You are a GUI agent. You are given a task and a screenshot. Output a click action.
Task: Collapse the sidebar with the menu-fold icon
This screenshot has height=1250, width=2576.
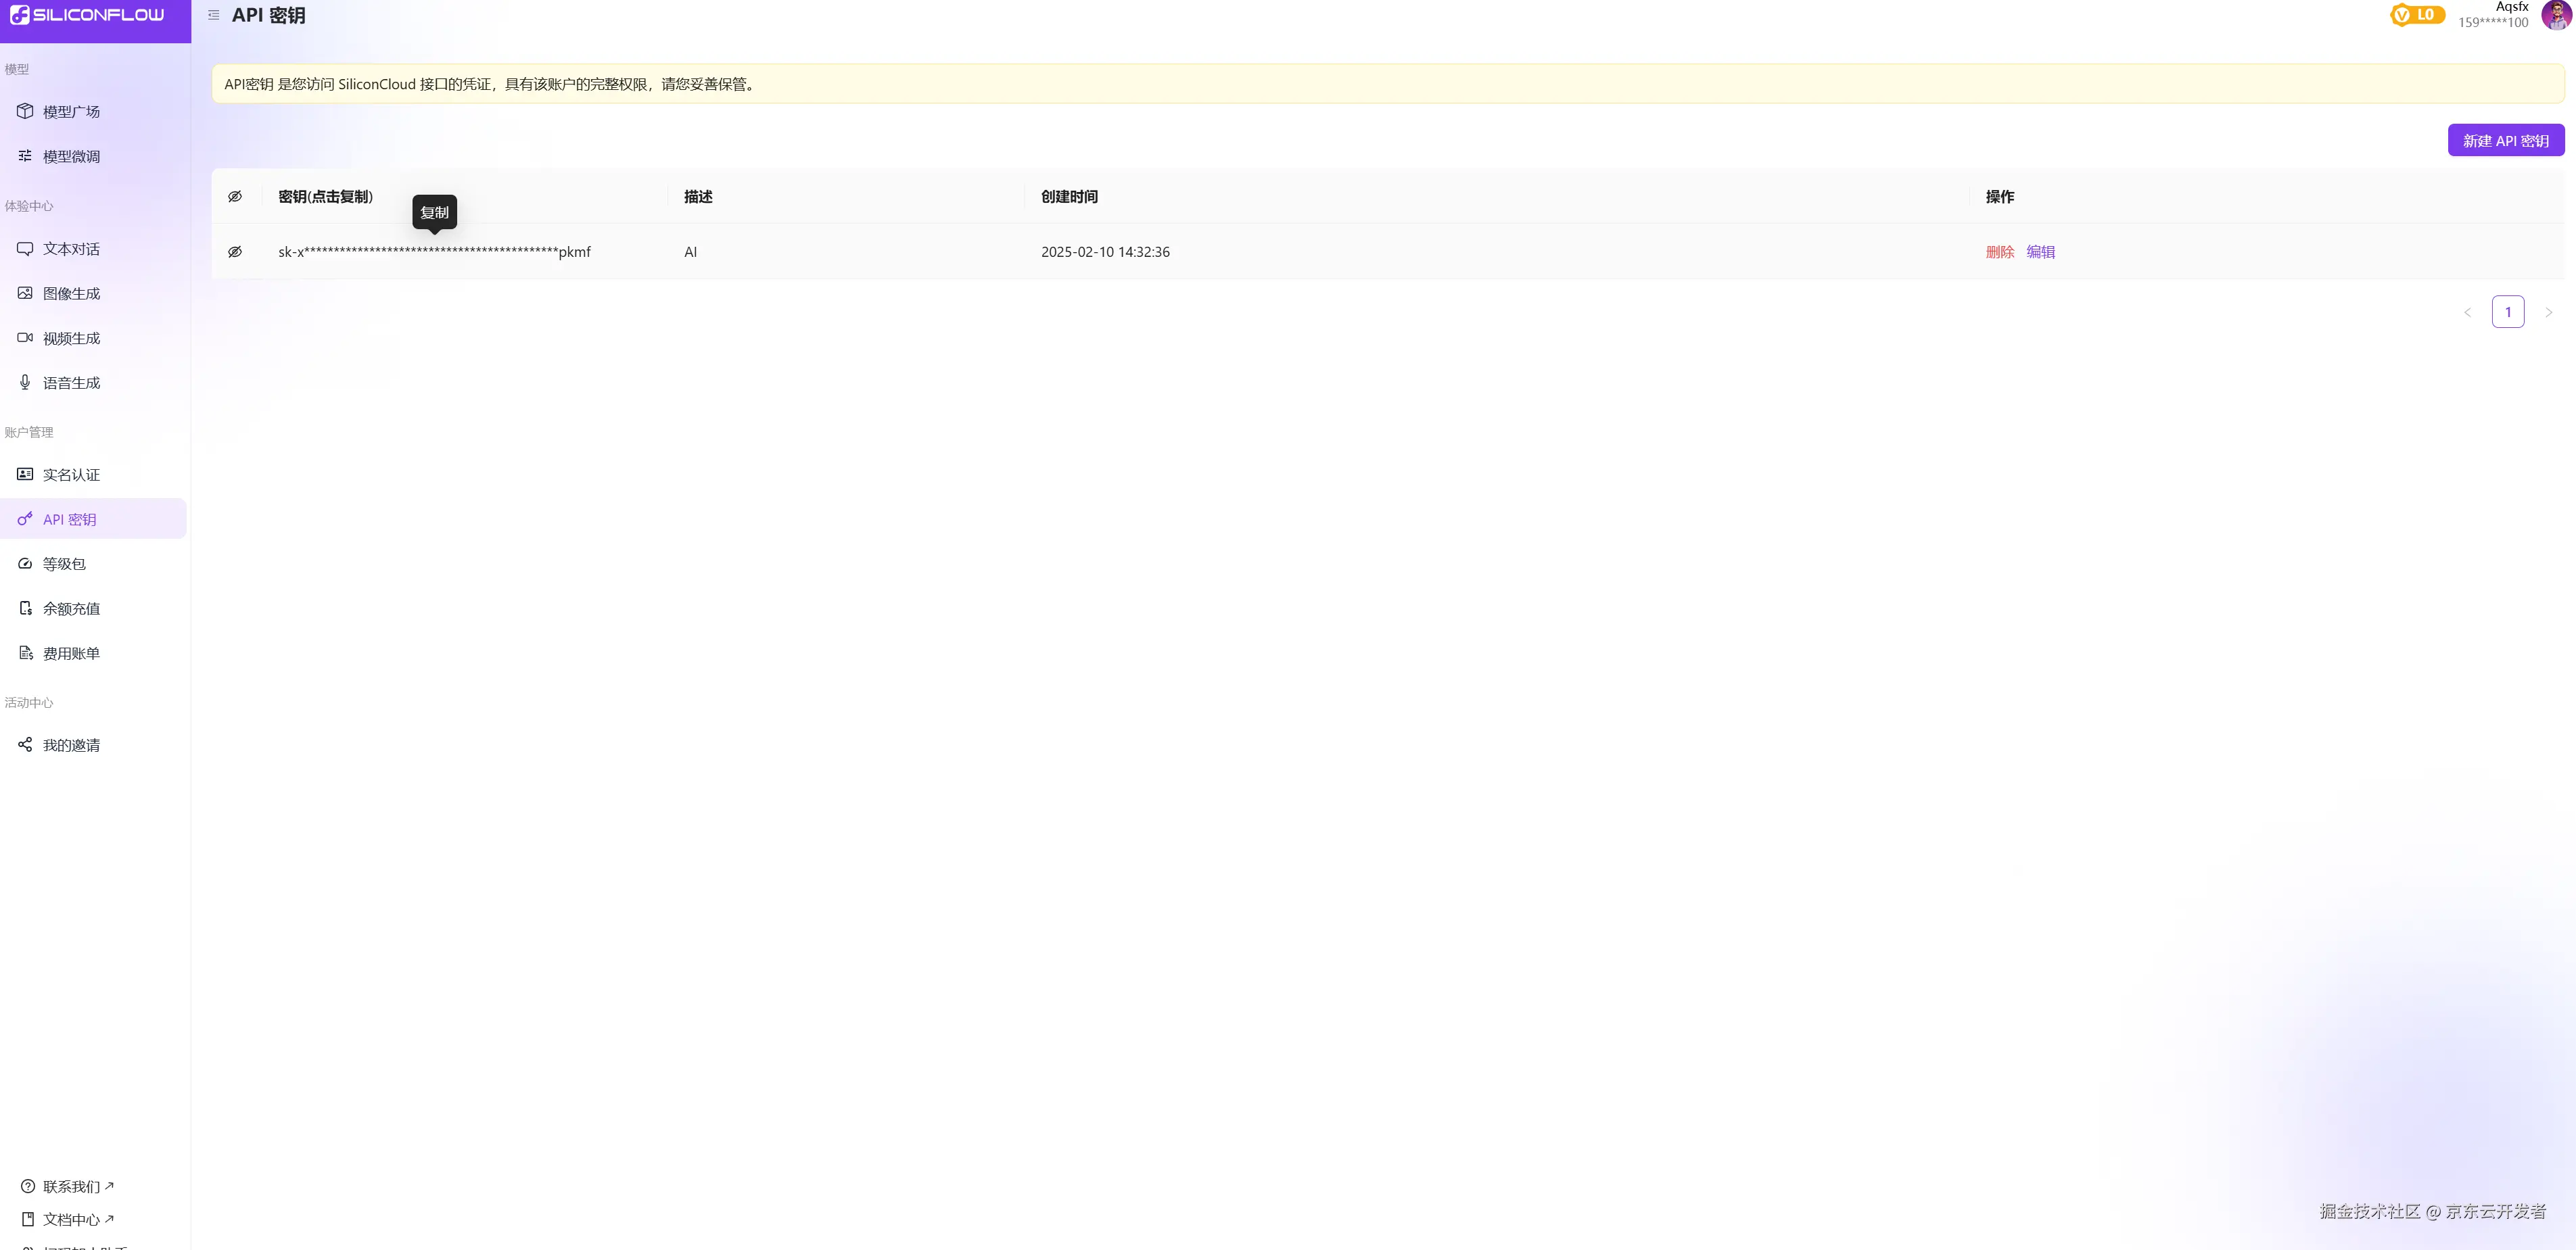(x=213, y=15)
